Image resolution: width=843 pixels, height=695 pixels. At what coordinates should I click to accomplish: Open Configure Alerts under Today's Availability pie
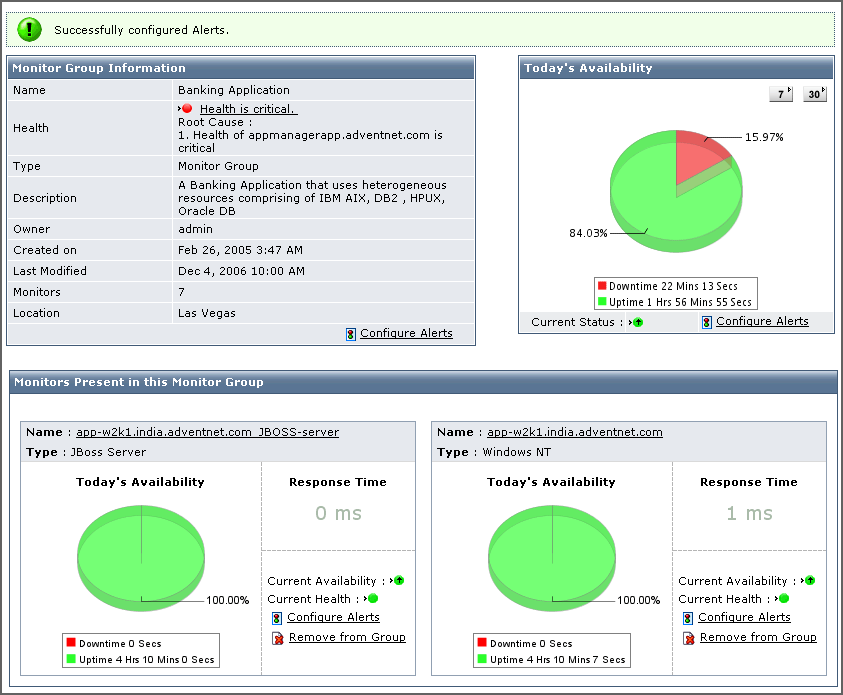click(762, 321)
